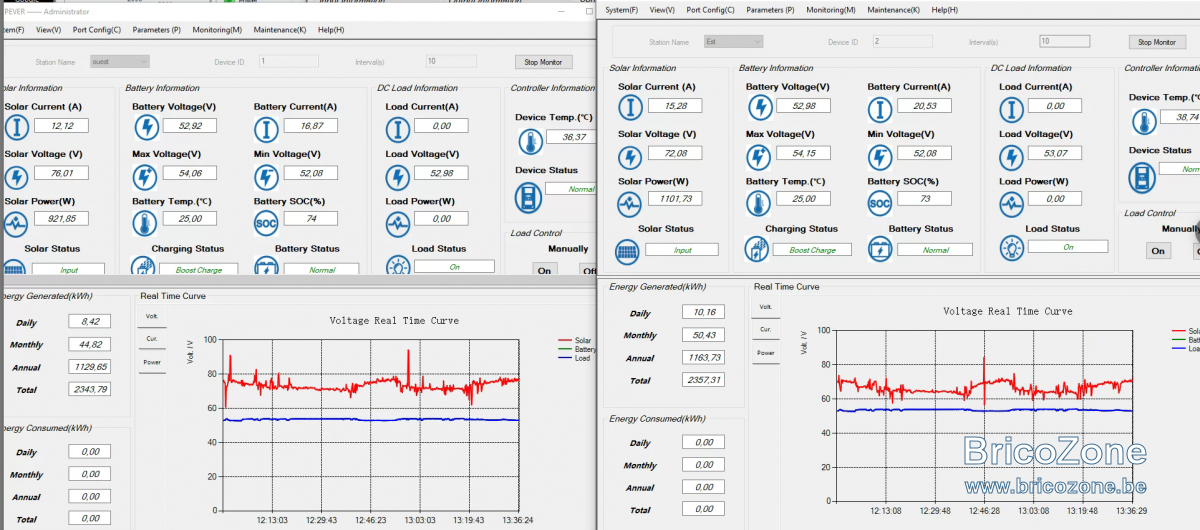Open the Station Name dropdown showing 'ouest'
1200x530 pixels.
119,62
